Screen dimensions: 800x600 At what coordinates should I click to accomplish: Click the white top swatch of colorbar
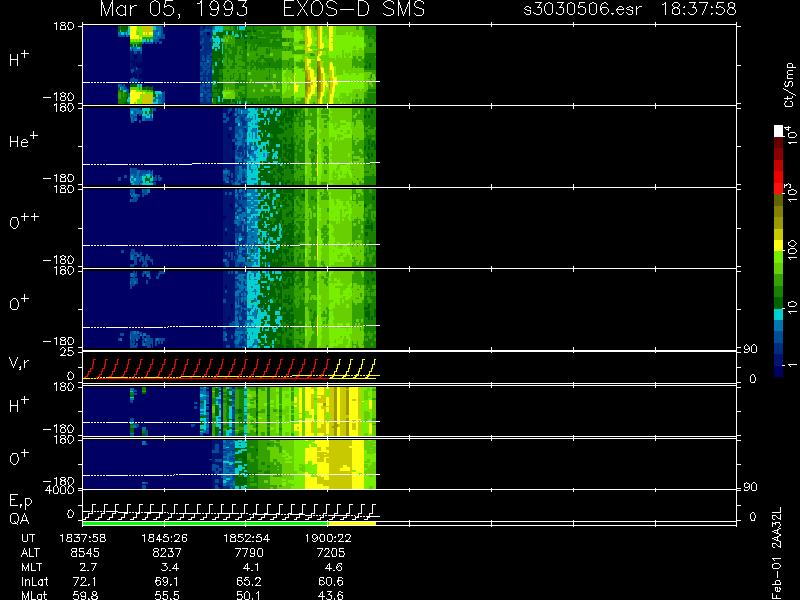click(x=779, y=131)
